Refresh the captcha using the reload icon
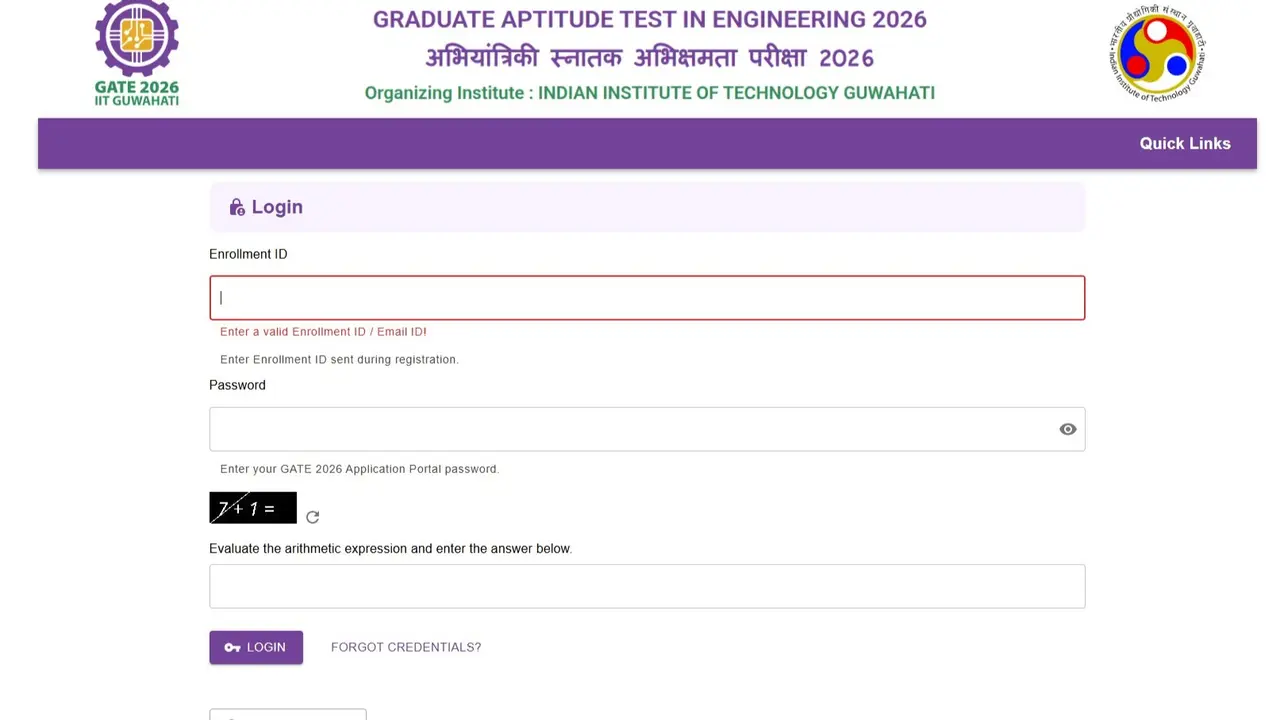This screenshot has width=1280, height=720. tap(312, 516)
